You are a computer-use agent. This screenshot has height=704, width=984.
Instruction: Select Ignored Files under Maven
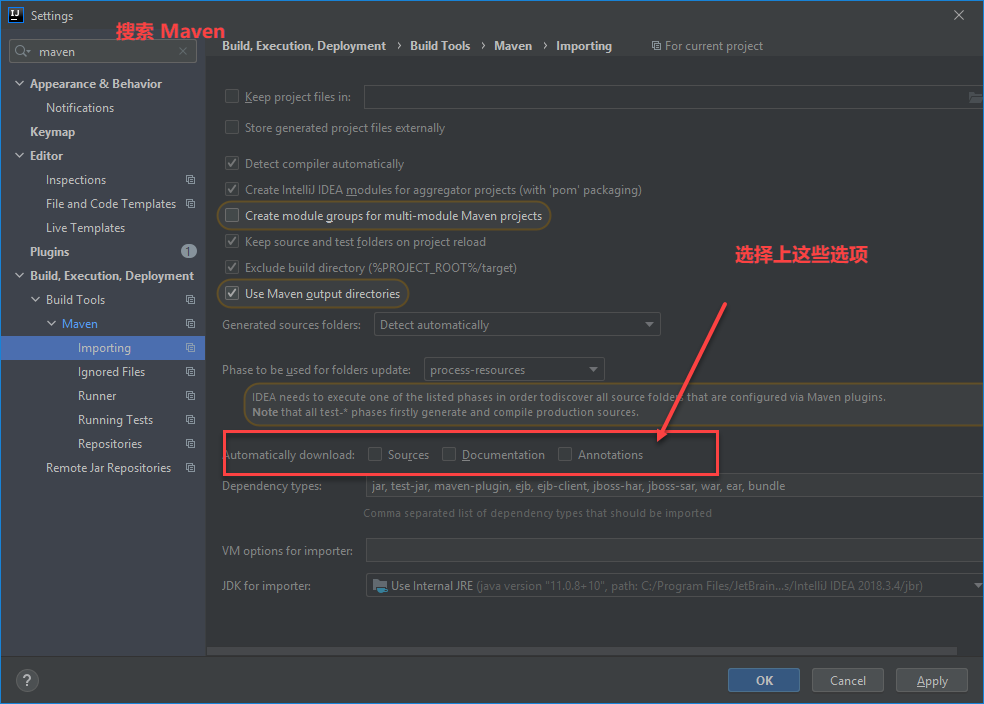[111, 371]
